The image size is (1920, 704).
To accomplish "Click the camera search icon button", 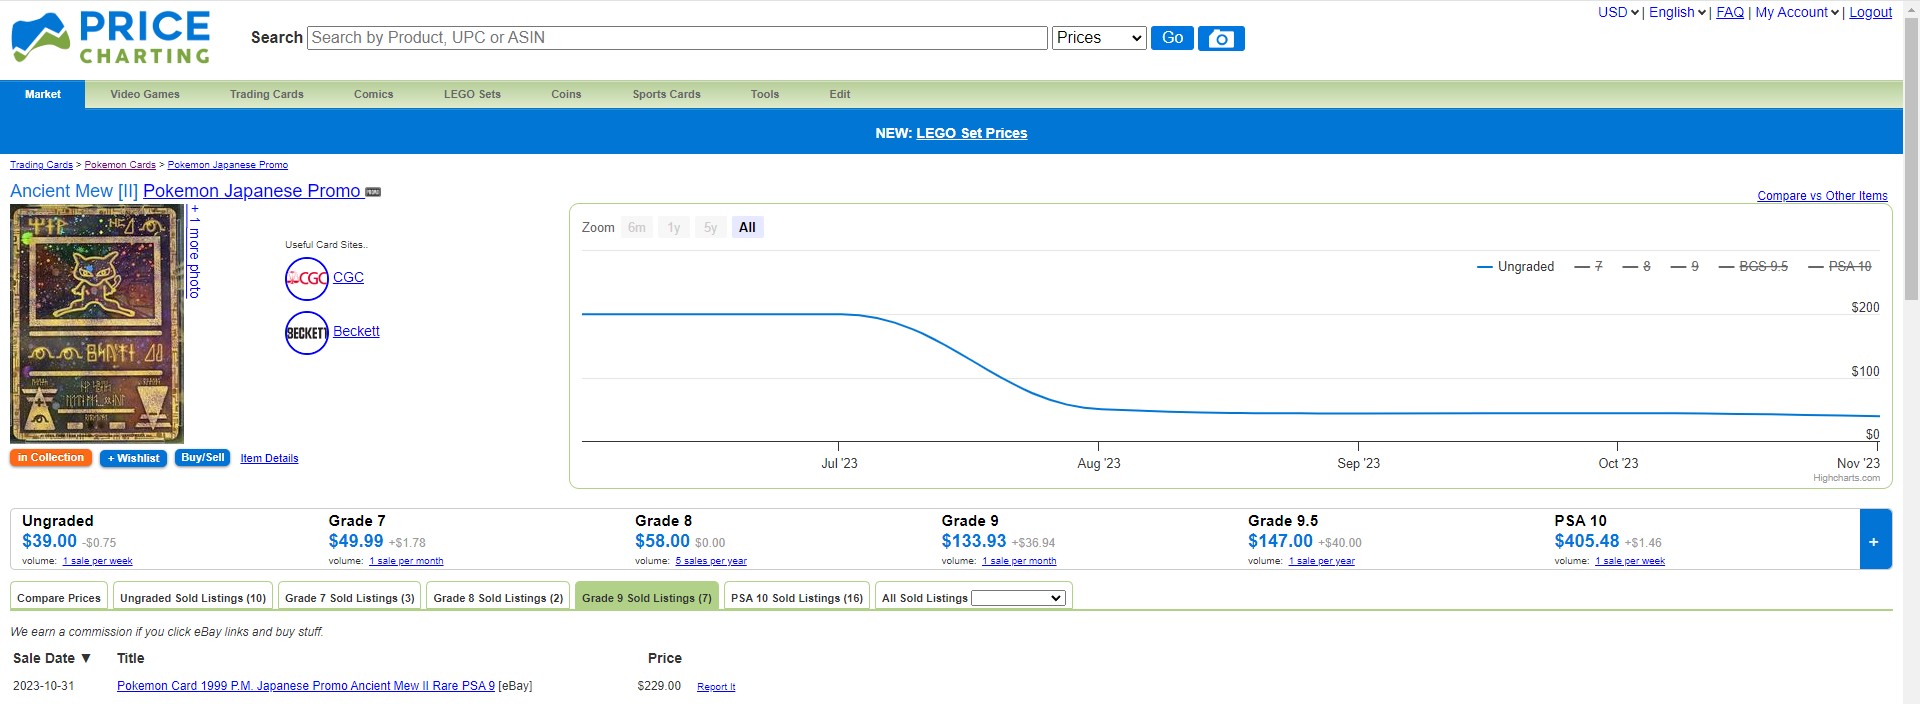I will coord(1220,38).
